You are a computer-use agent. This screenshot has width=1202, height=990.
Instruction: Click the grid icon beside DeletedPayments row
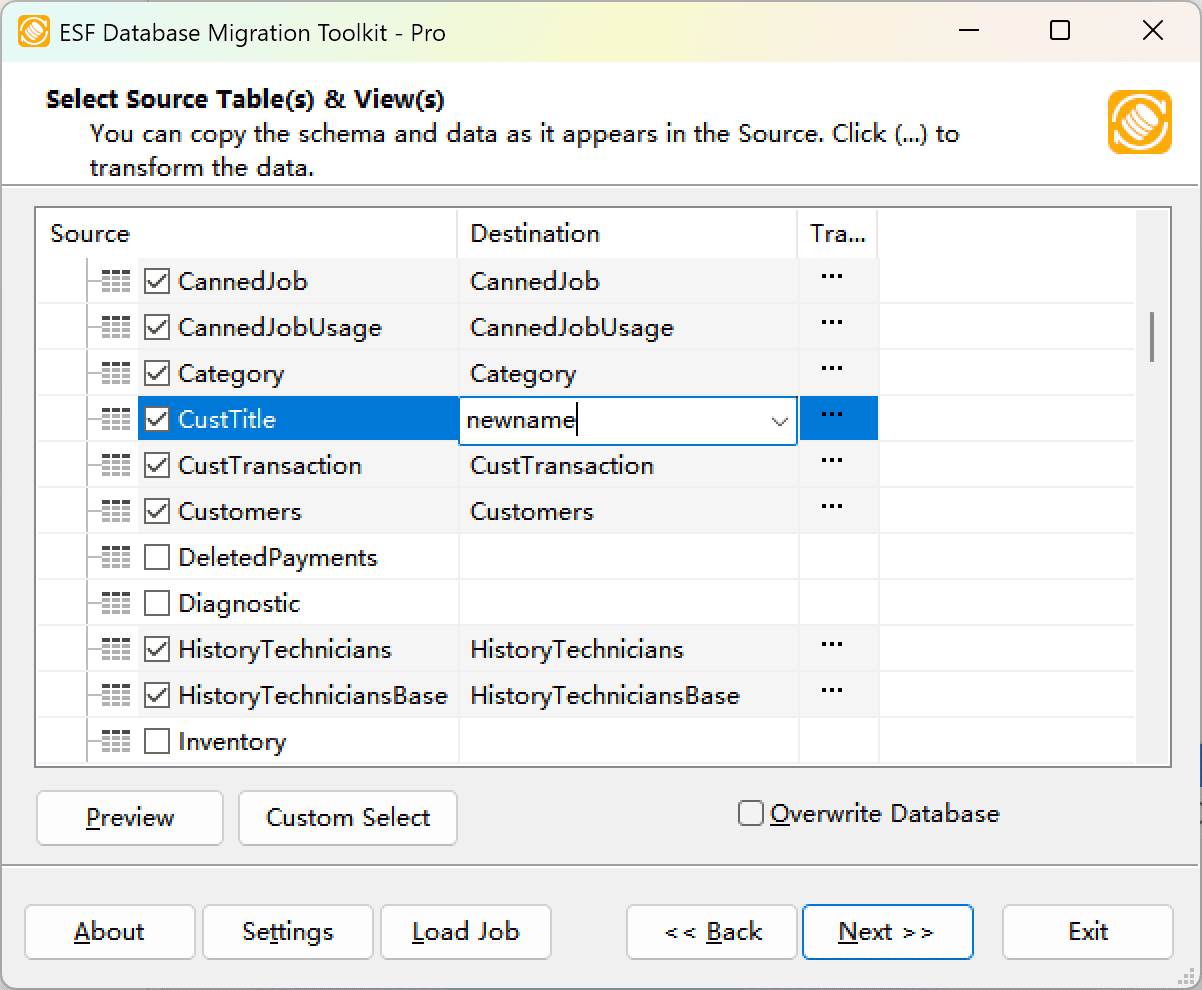coord(116,558)
